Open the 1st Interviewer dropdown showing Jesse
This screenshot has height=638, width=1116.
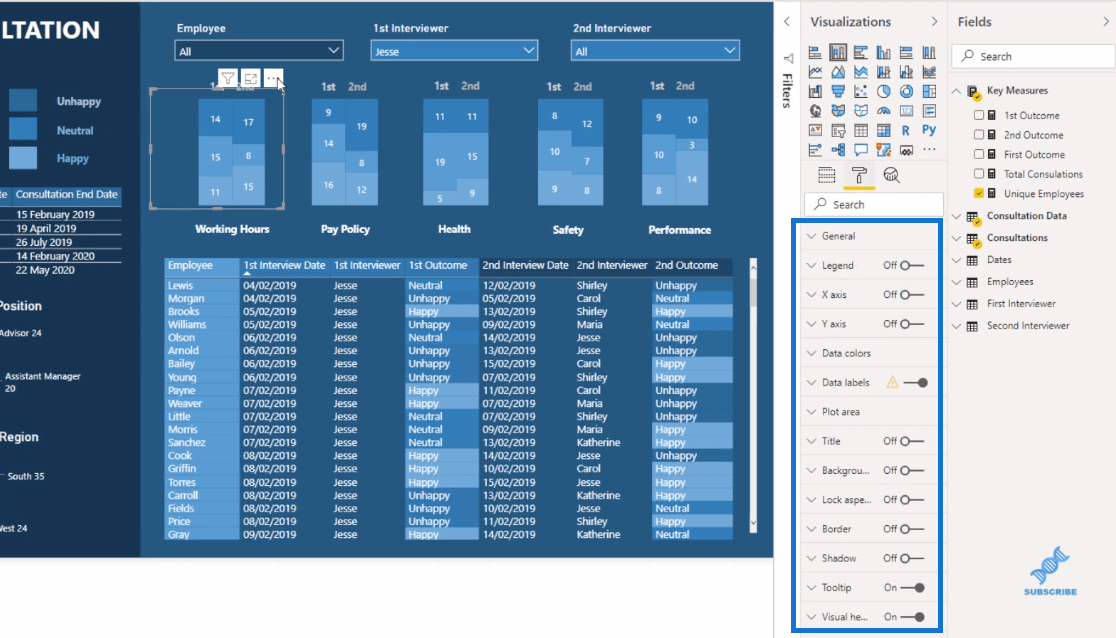tap(454, 51)
